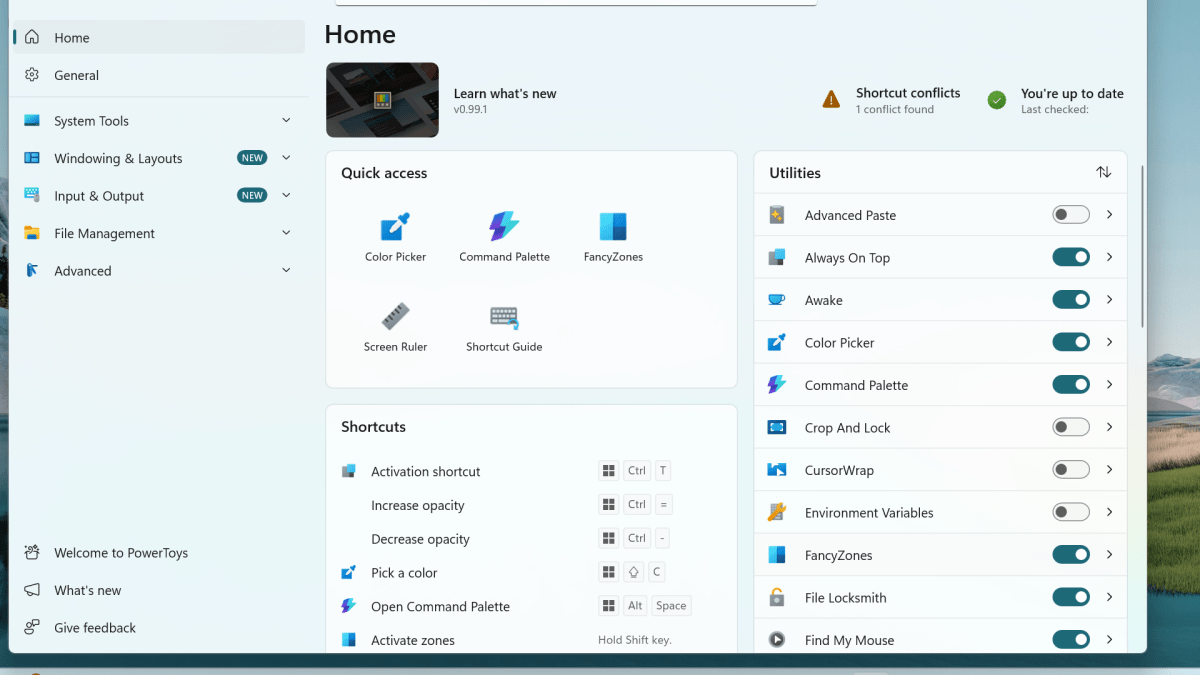Open FancyZones utility row
Viewport: 1200px width, 675px height.
[x=941, y=555]
